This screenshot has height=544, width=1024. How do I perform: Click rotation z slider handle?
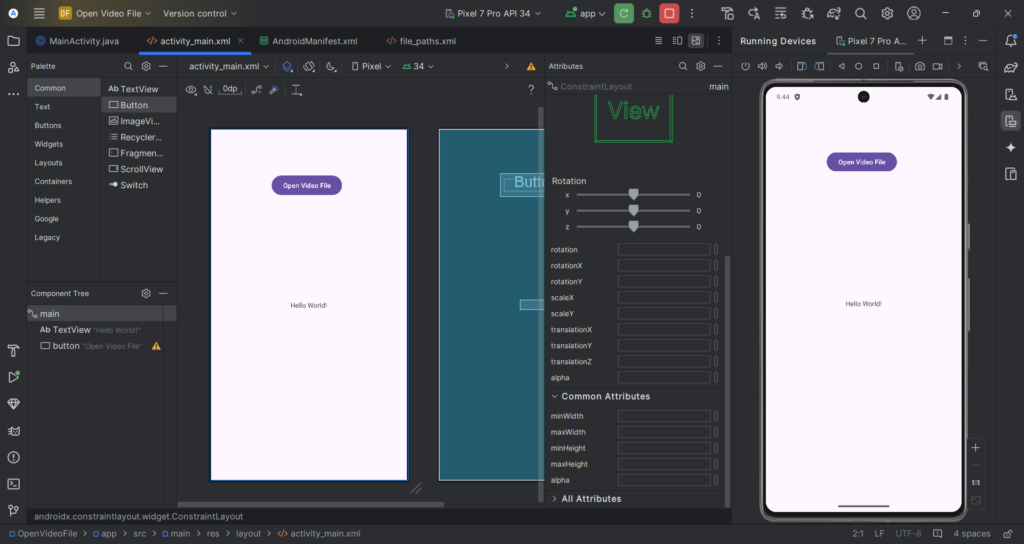(633, 226)
